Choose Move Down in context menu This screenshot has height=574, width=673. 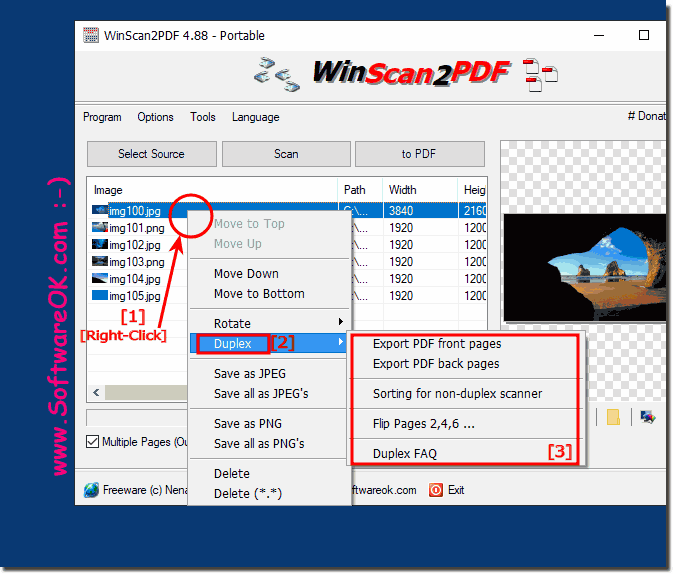[x=269, y=274]
